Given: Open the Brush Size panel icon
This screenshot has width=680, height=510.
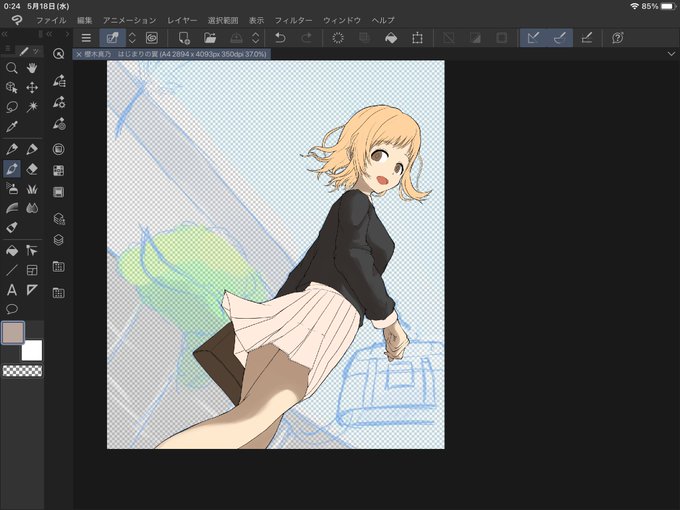Looking at the screenshot, I should (59, 124).
